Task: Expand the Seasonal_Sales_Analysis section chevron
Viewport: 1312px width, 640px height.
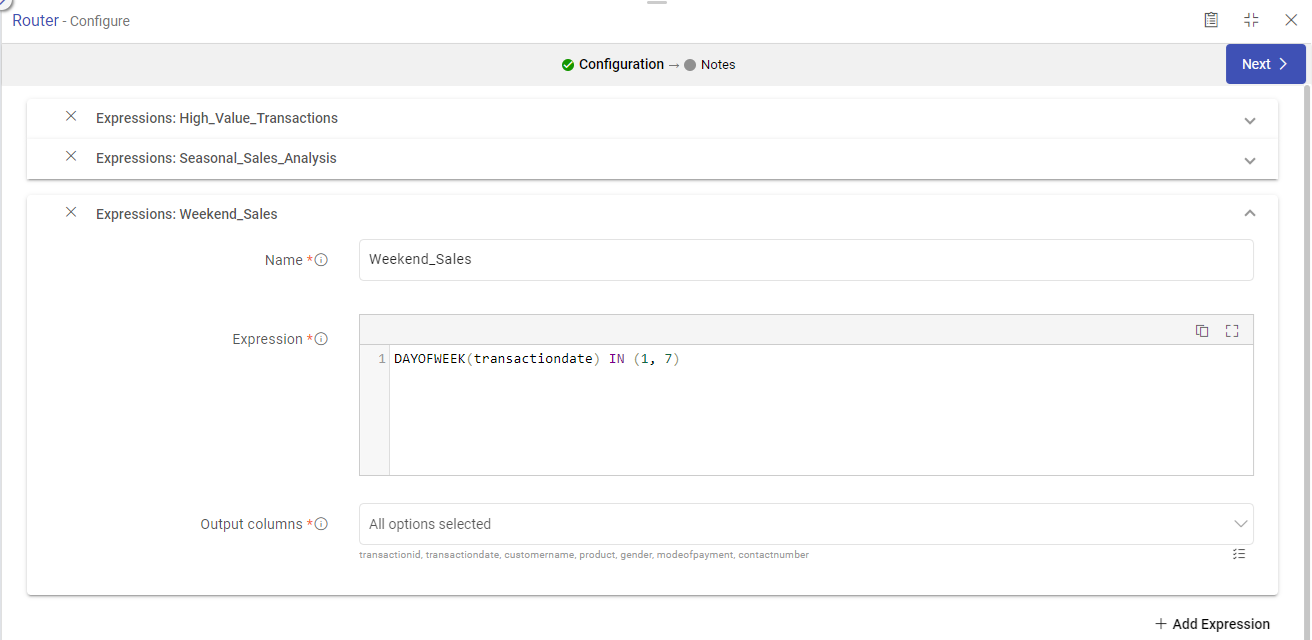Action: pos(1249,160)
